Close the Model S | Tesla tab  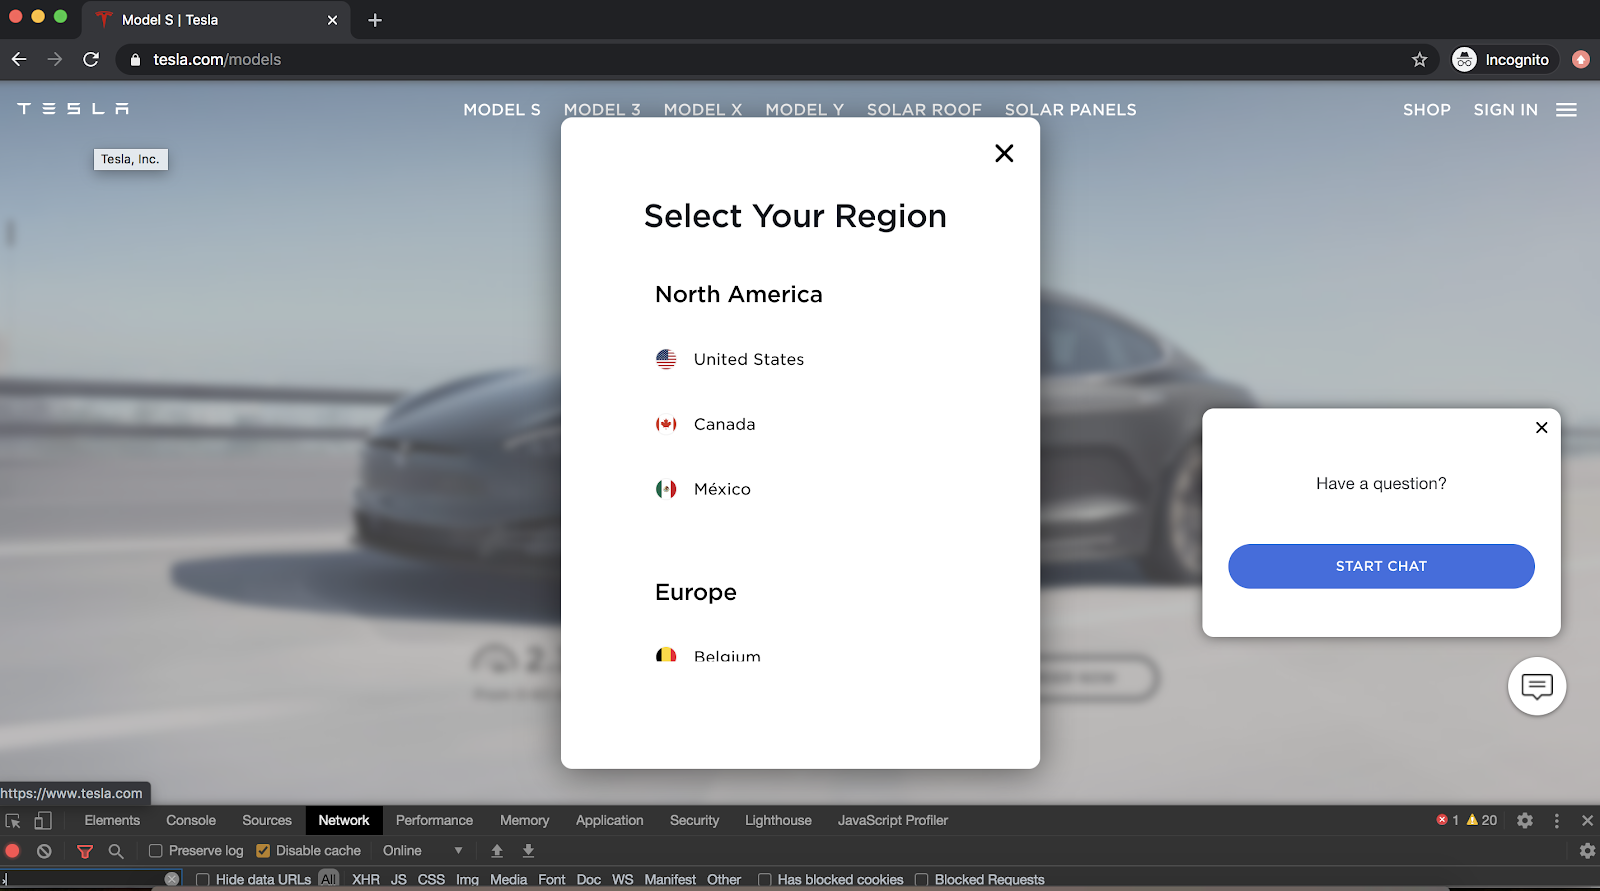click(332, 20)
